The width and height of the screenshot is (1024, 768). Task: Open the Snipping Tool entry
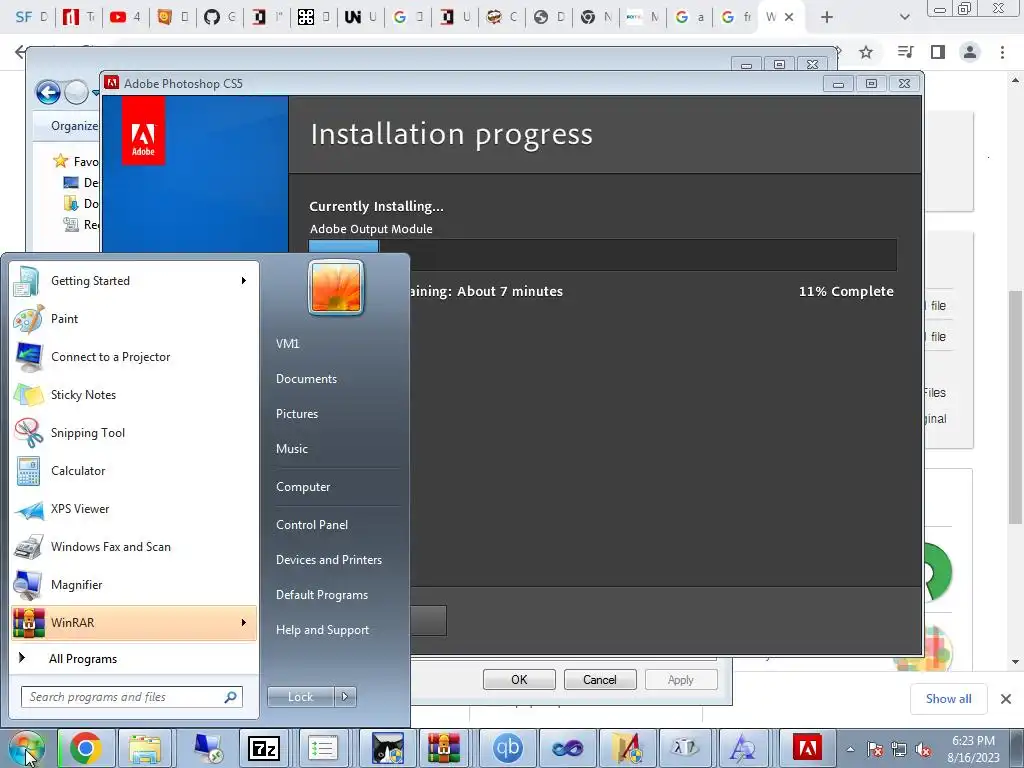[134, 433]
